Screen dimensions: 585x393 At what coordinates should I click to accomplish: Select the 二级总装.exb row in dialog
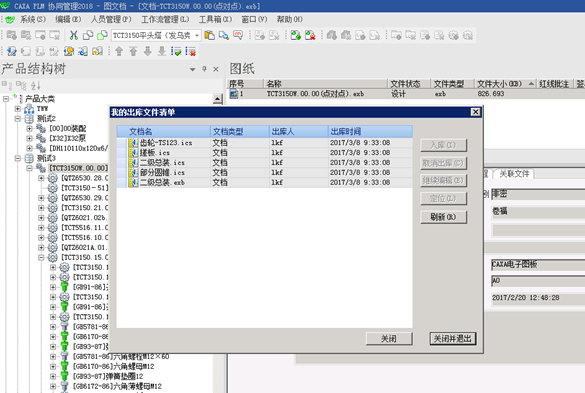[x=265, y=182]
